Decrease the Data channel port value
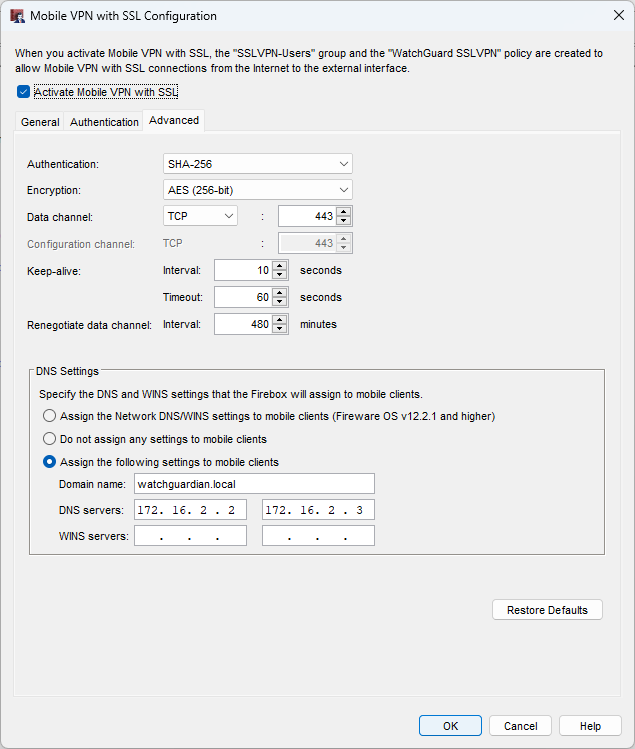 (344, 221)
